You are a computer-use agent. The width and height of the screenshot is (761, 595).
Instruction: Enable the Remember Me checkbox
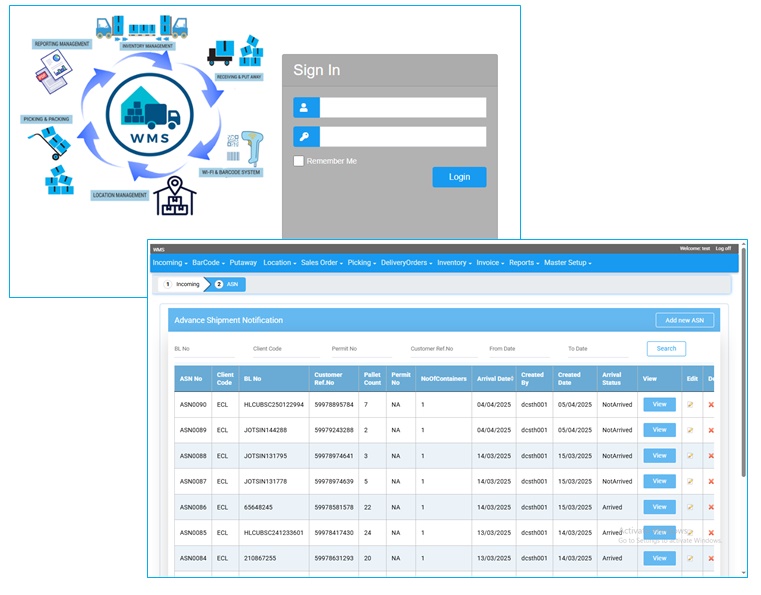(299, 161)
